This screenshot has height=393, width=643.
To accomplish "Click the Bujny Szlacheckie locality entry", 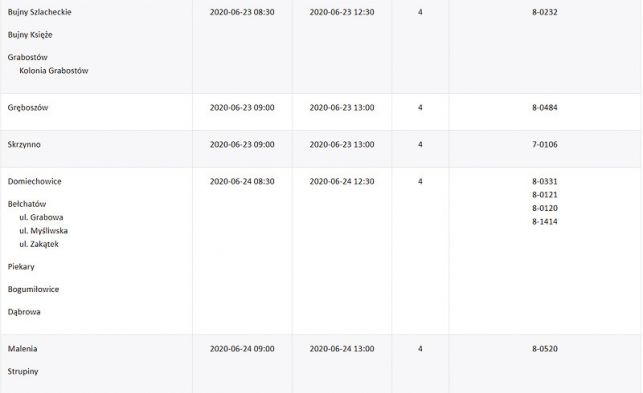I will tap(39, 12).
